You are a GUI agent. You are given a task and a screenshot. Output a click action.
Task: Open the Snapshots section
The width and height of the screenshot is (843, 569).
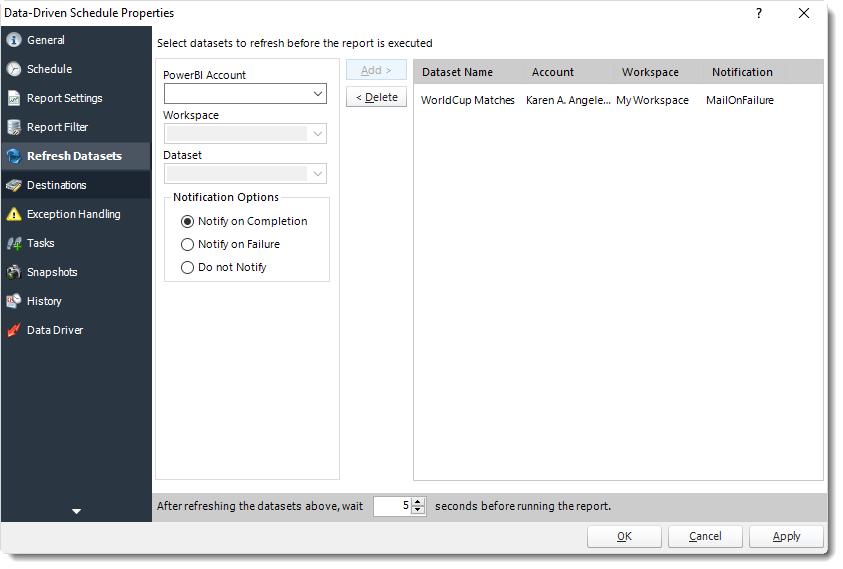pos(76,272)
